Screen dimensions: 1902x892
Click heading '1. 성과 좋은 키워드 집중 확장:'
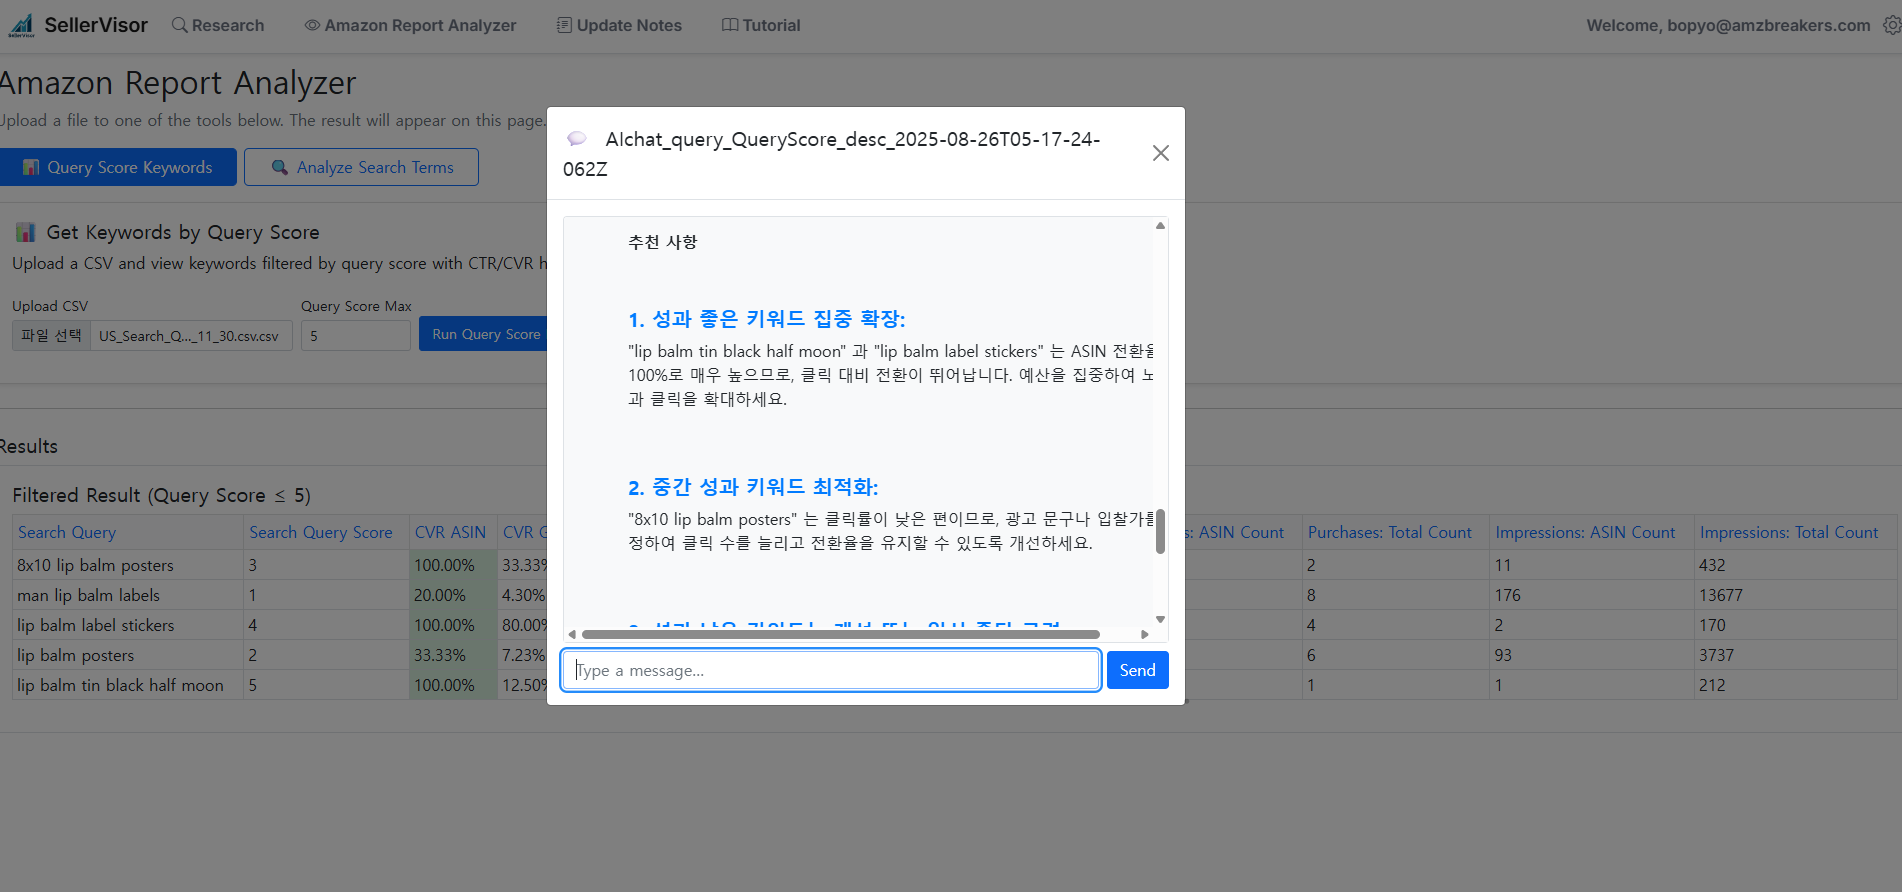[x=766, y=319]
